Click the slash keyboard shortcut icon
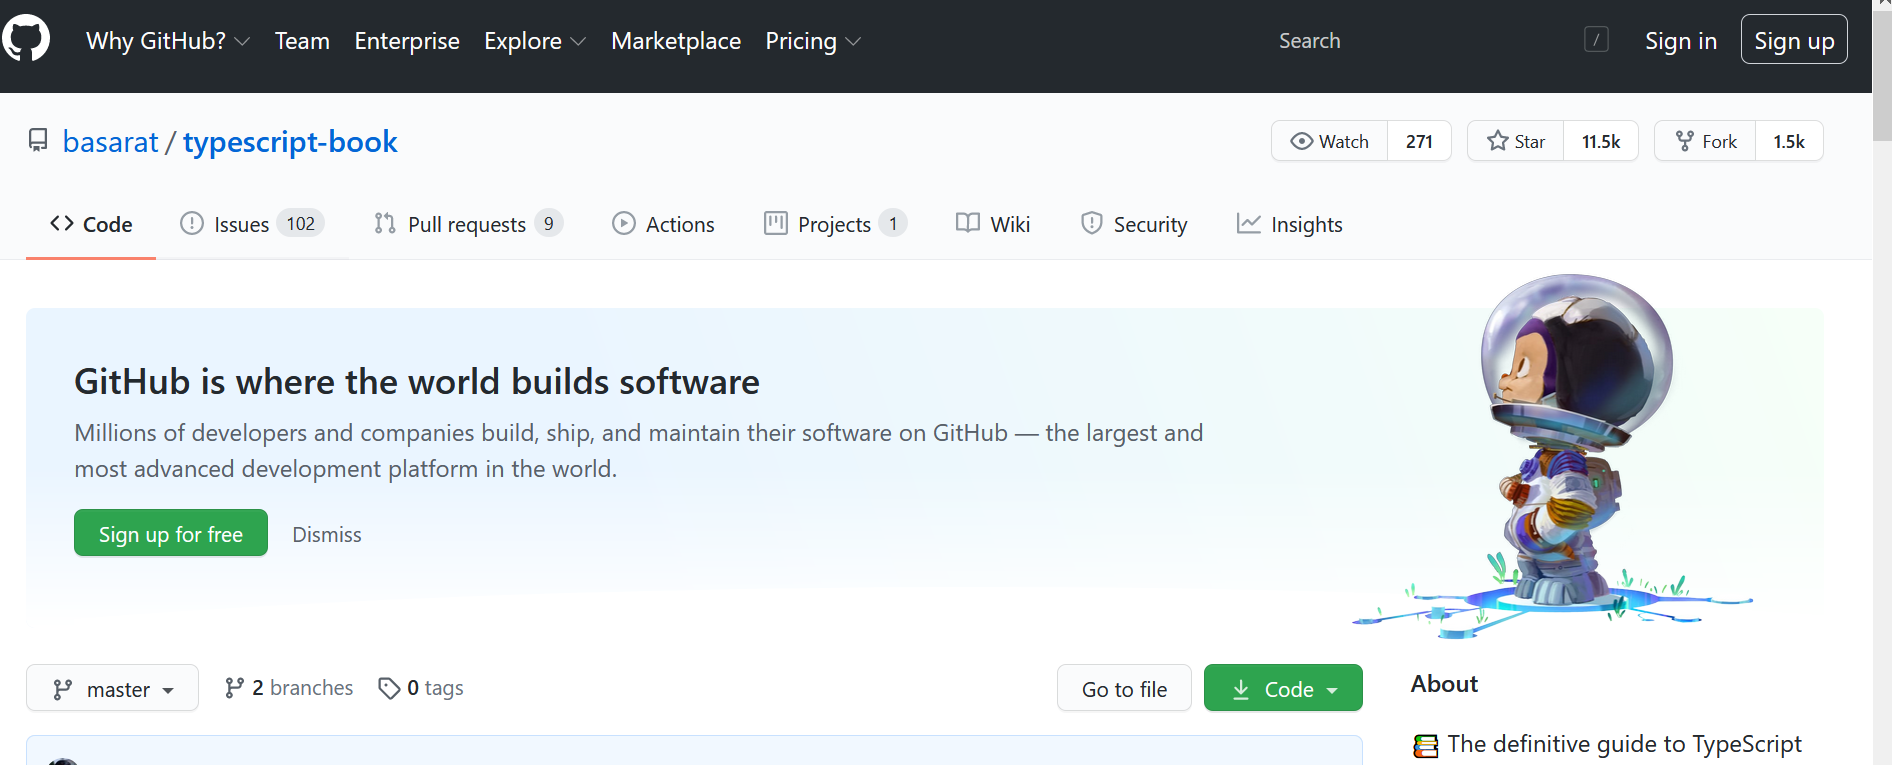 (1596, 40)
